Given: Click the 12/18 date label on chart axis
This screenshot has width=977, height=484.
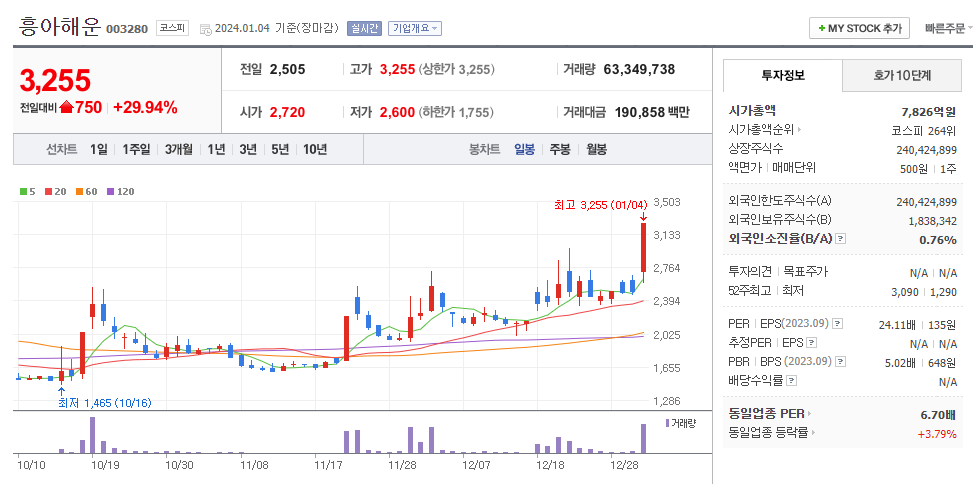Looking at the screenshot, I should click(x=549, y=465).
